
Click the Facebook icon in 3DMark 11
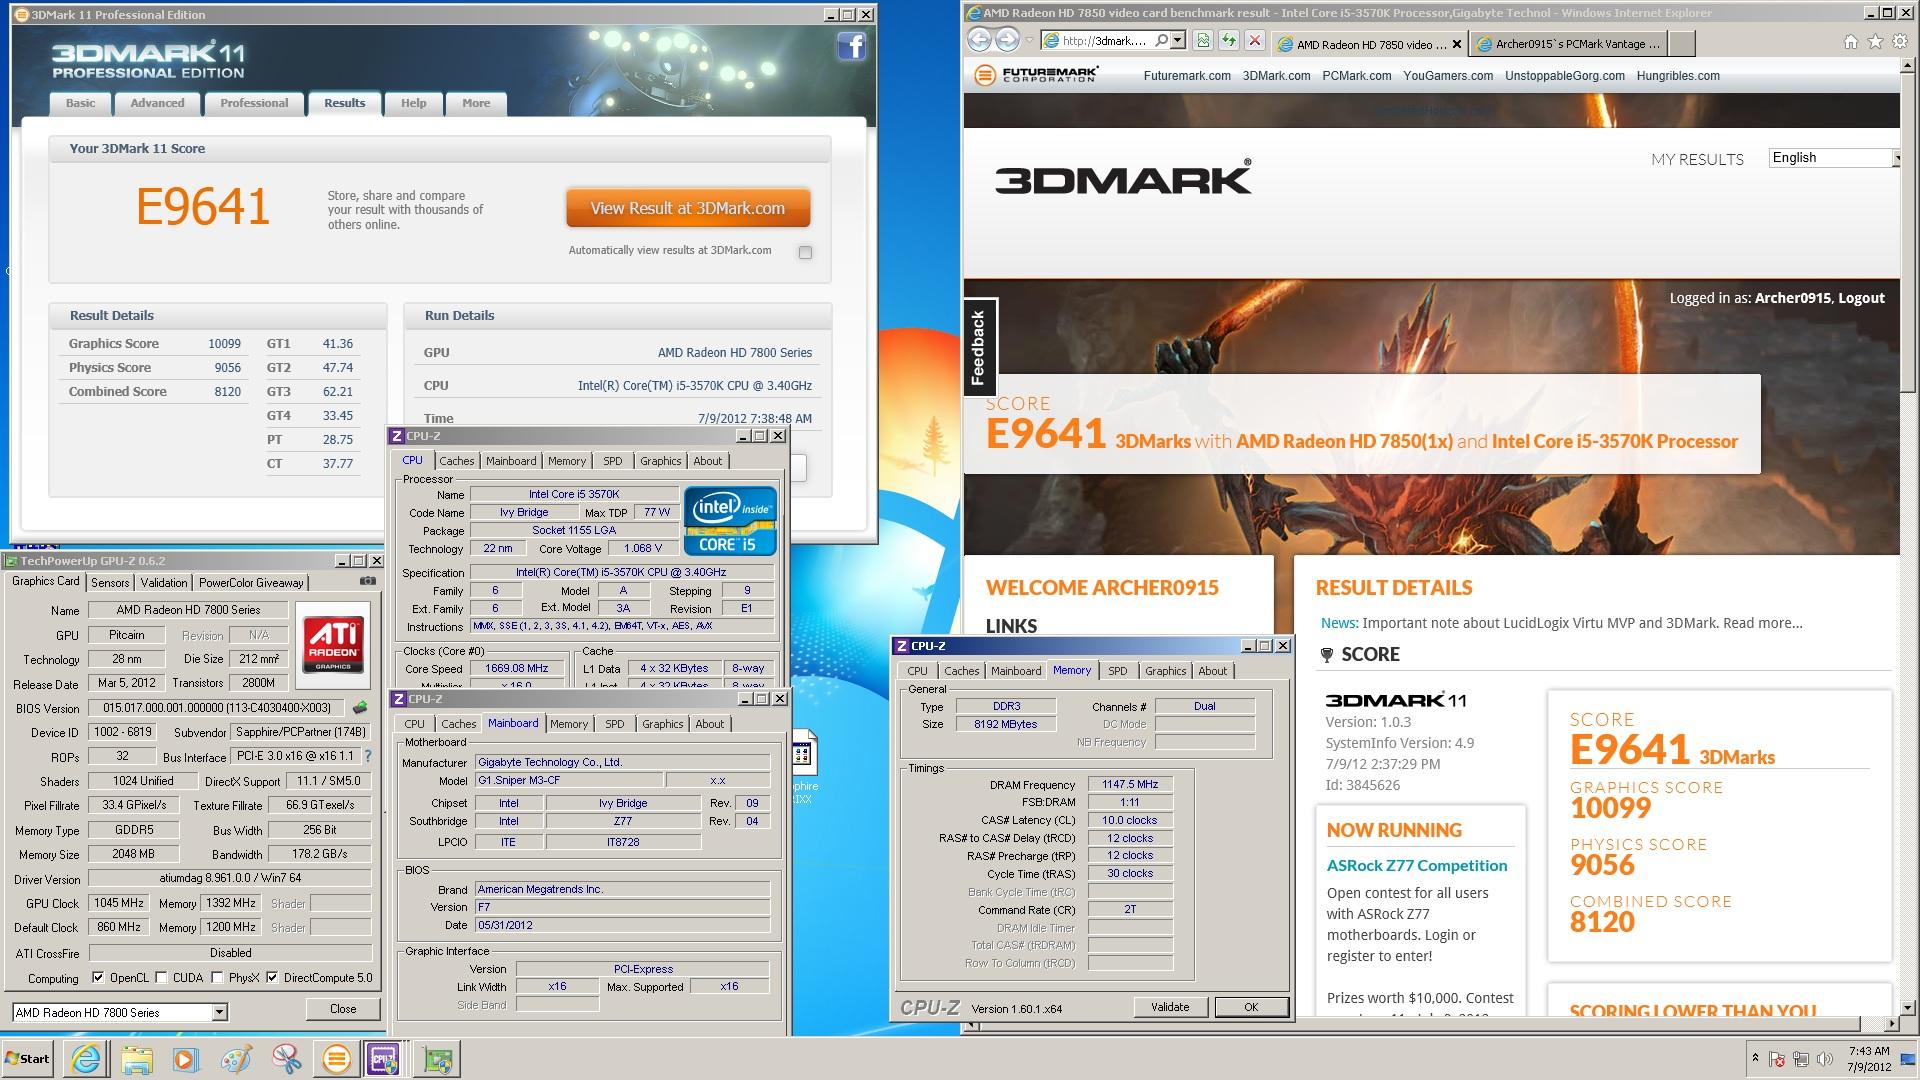click(851, 46)
